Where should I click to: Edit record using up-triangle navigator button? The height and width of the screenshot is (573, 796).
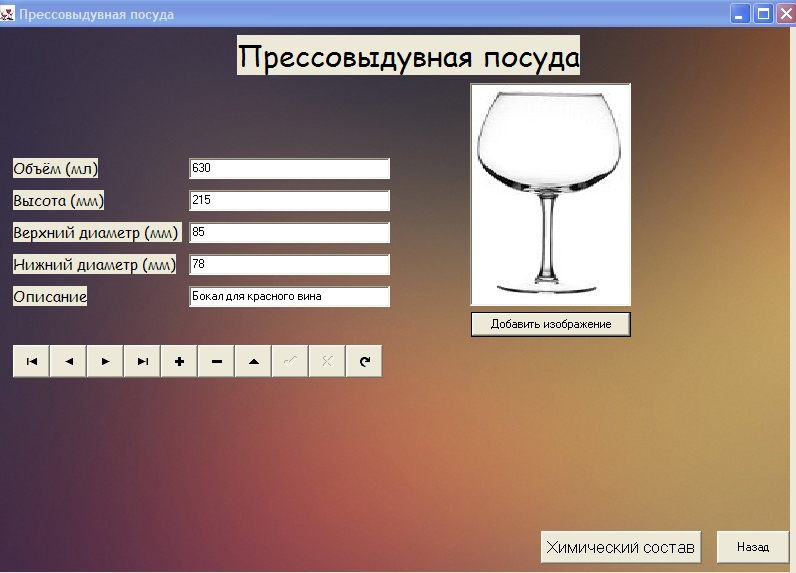(253, 361)
